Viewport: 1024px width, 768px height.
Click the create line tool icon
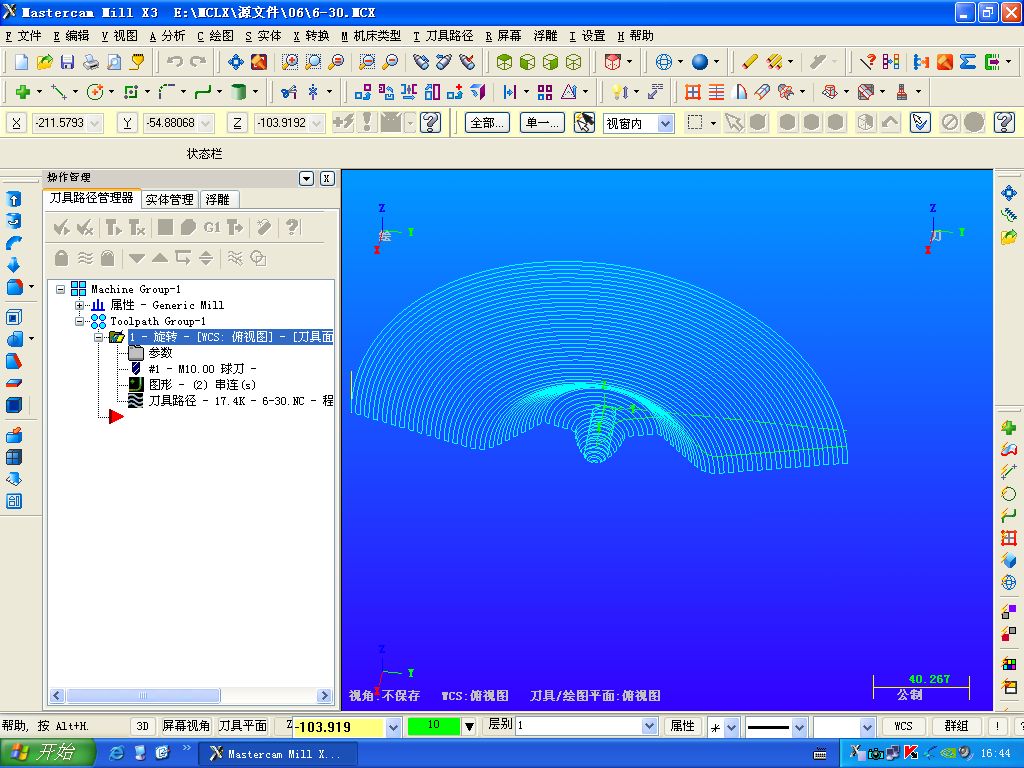pos(59,92)
